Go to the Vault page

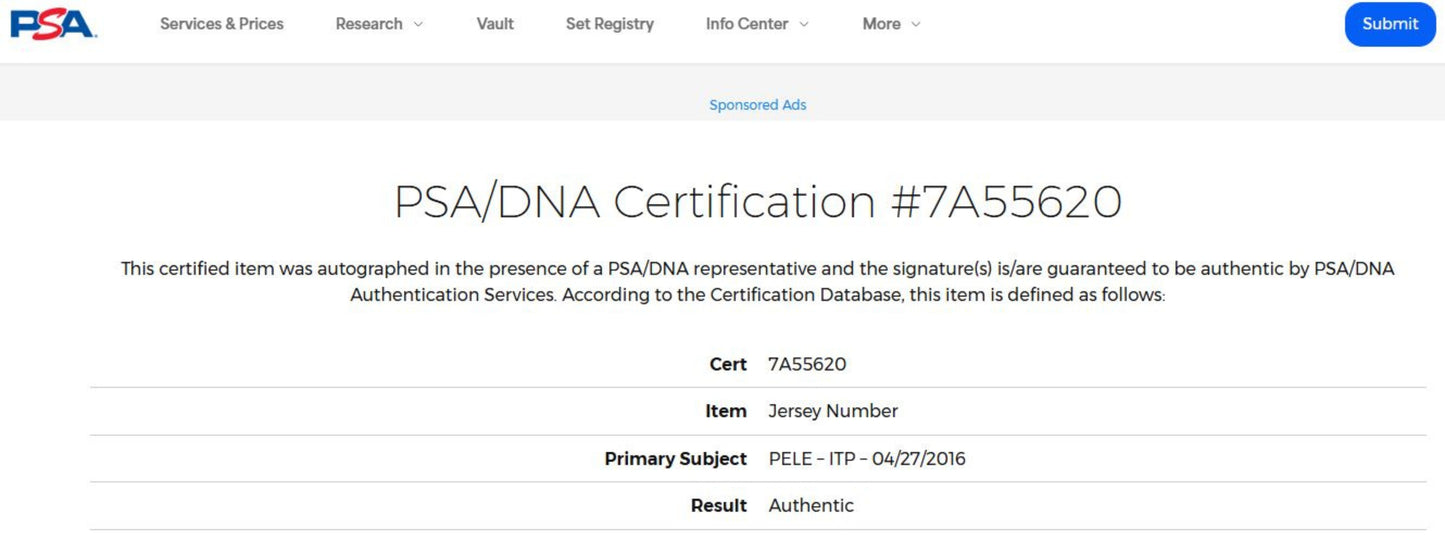pyautogui.click(x=495, y=24)
